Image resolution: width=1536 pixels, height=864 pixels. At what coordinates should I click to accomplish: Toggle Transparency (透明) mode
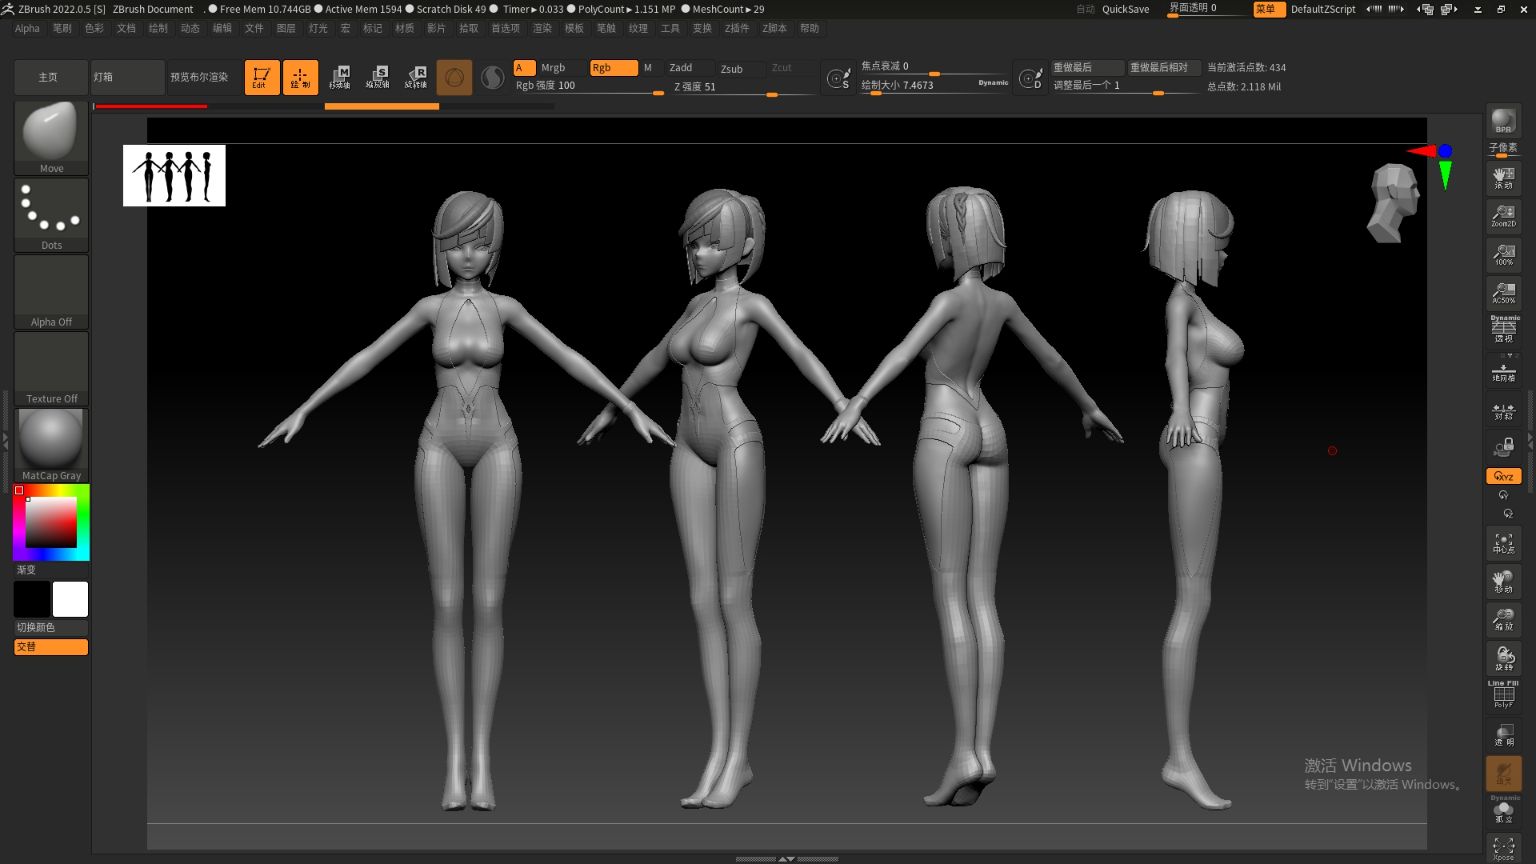[x=1503, y=735]
